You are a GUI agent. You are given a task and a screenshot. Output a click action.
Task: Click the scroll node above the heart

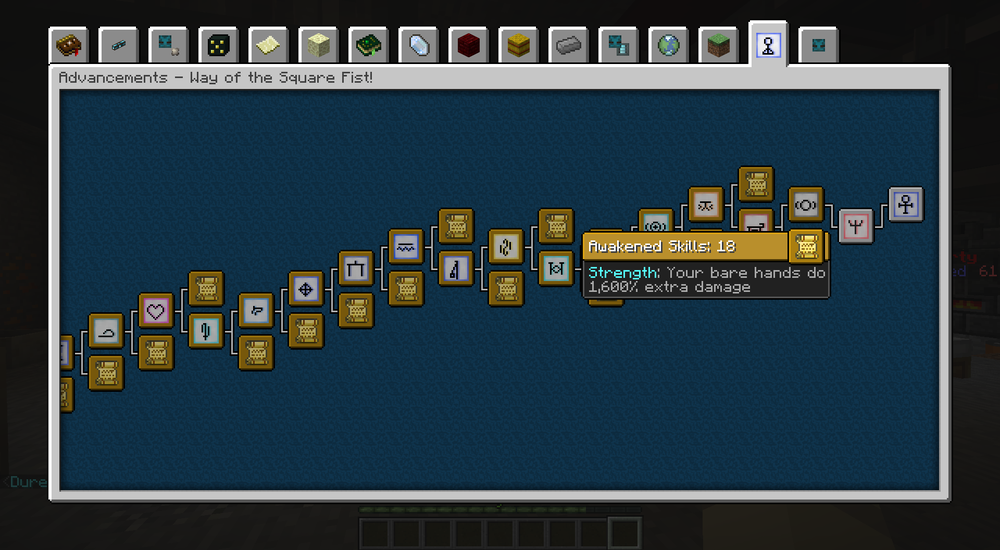click(206, 289)
